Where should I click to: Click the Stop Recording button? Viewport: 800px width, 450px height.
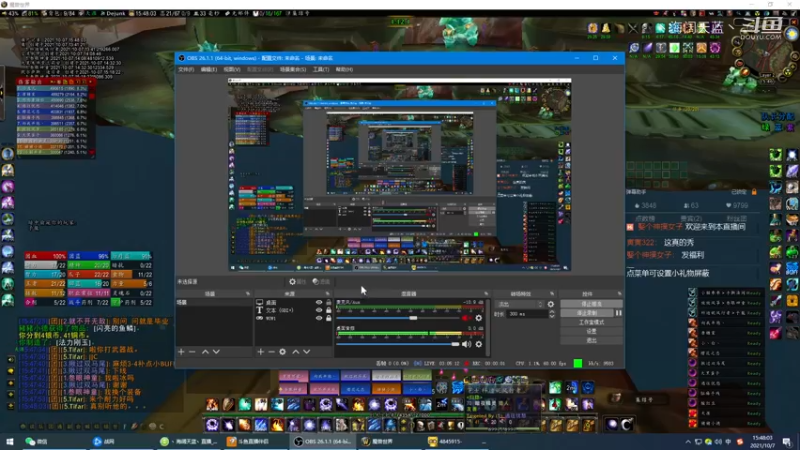[587, 313]
